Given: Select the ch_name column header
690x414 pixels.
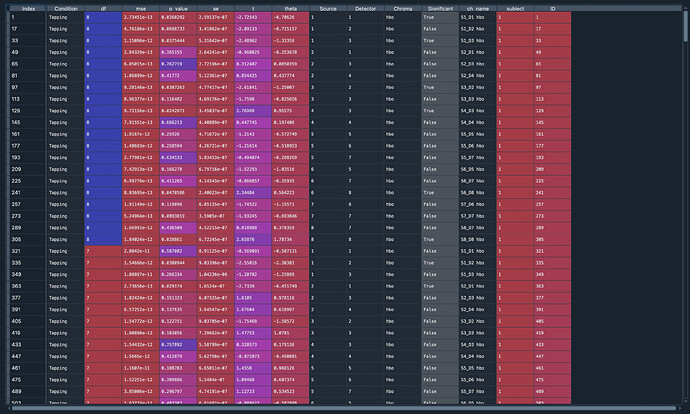Looking at the screenshot, I should click(477, 8).
